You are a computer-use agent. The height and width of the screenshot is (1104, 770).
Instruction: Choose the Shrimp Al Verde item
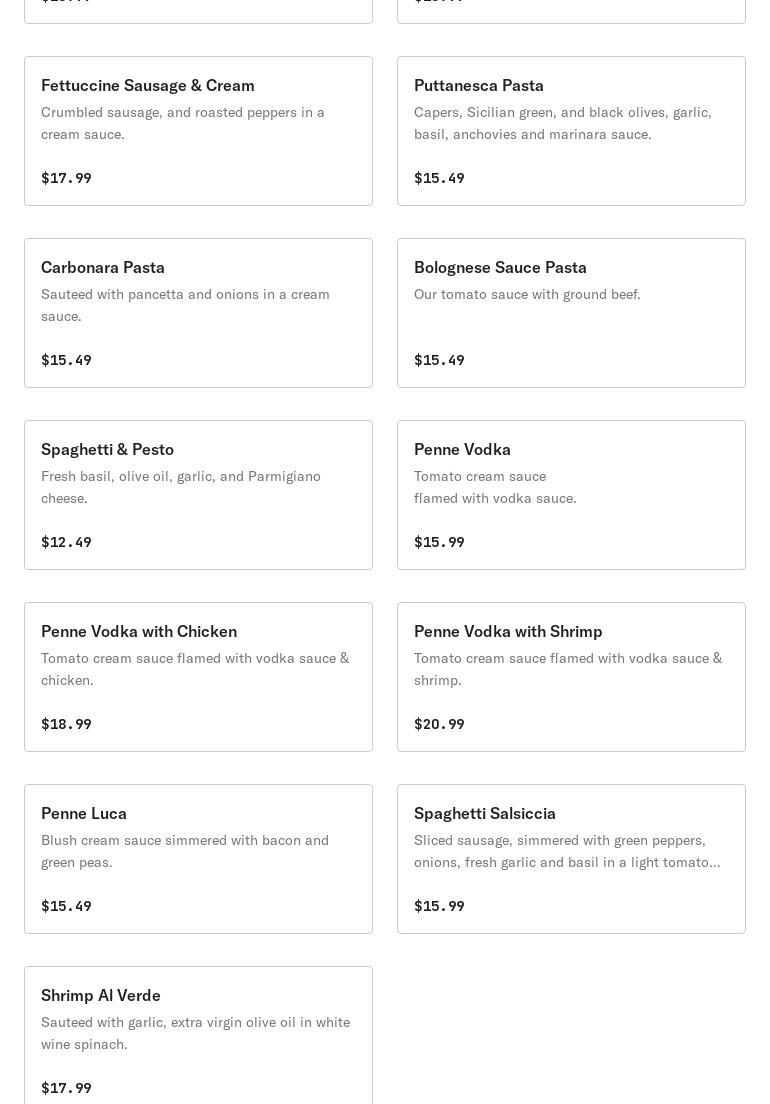[x=198, y=1037]
